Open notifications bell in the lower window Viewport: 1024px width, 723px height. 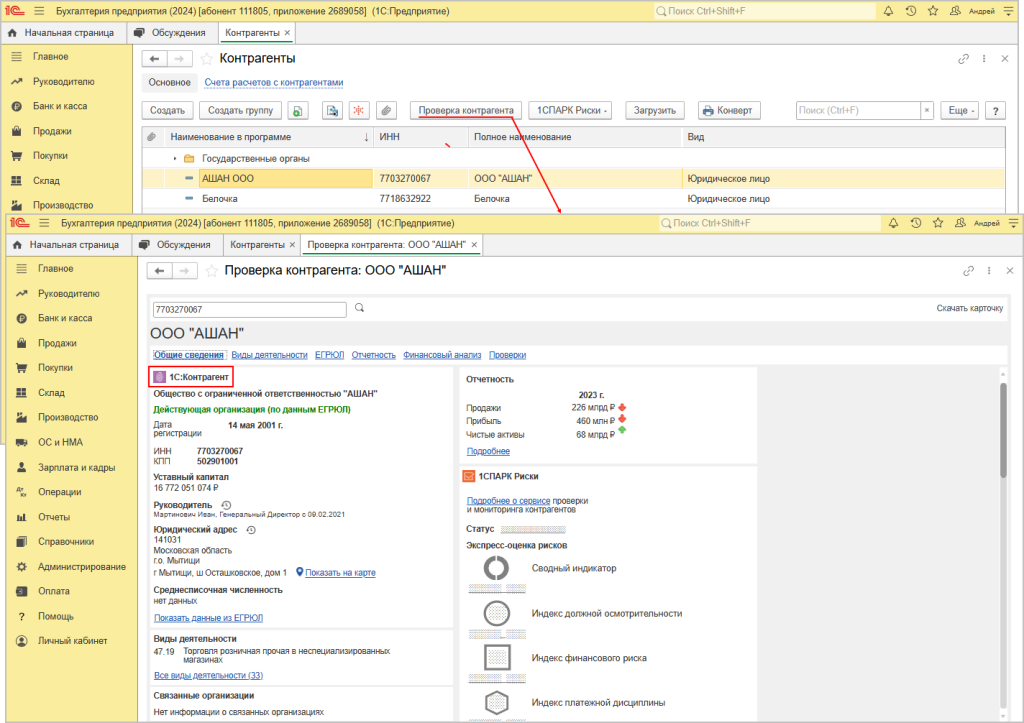[x=893, y=223]
